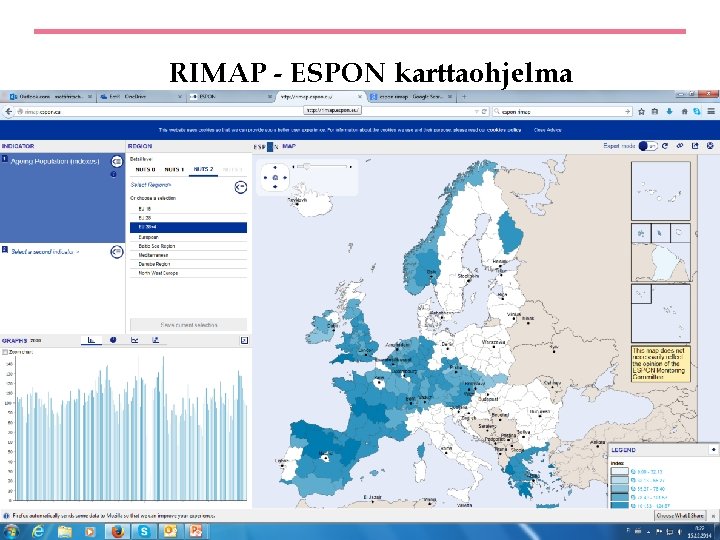Select the NUTS 0 detail level tab
This screenshot has height=540, width=720.
click(146, 169)
